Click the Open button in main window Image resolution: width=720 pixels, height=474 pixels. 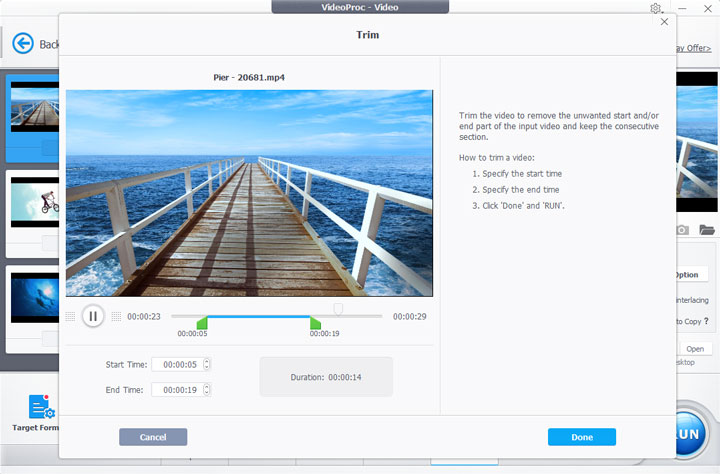click(x=695, y=349)
